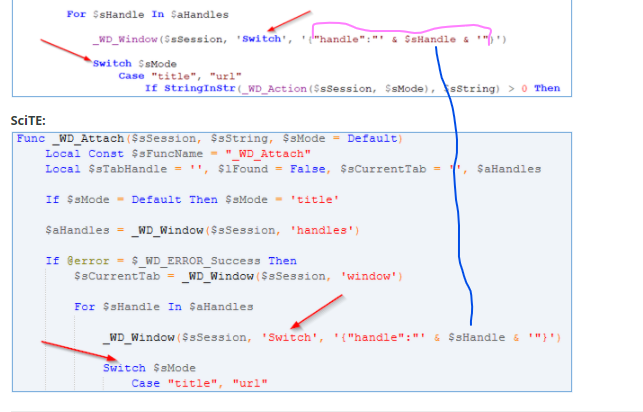Screen dimensions: 643x412
Task: Click the False keyword
Action: [x=308, y=169]
